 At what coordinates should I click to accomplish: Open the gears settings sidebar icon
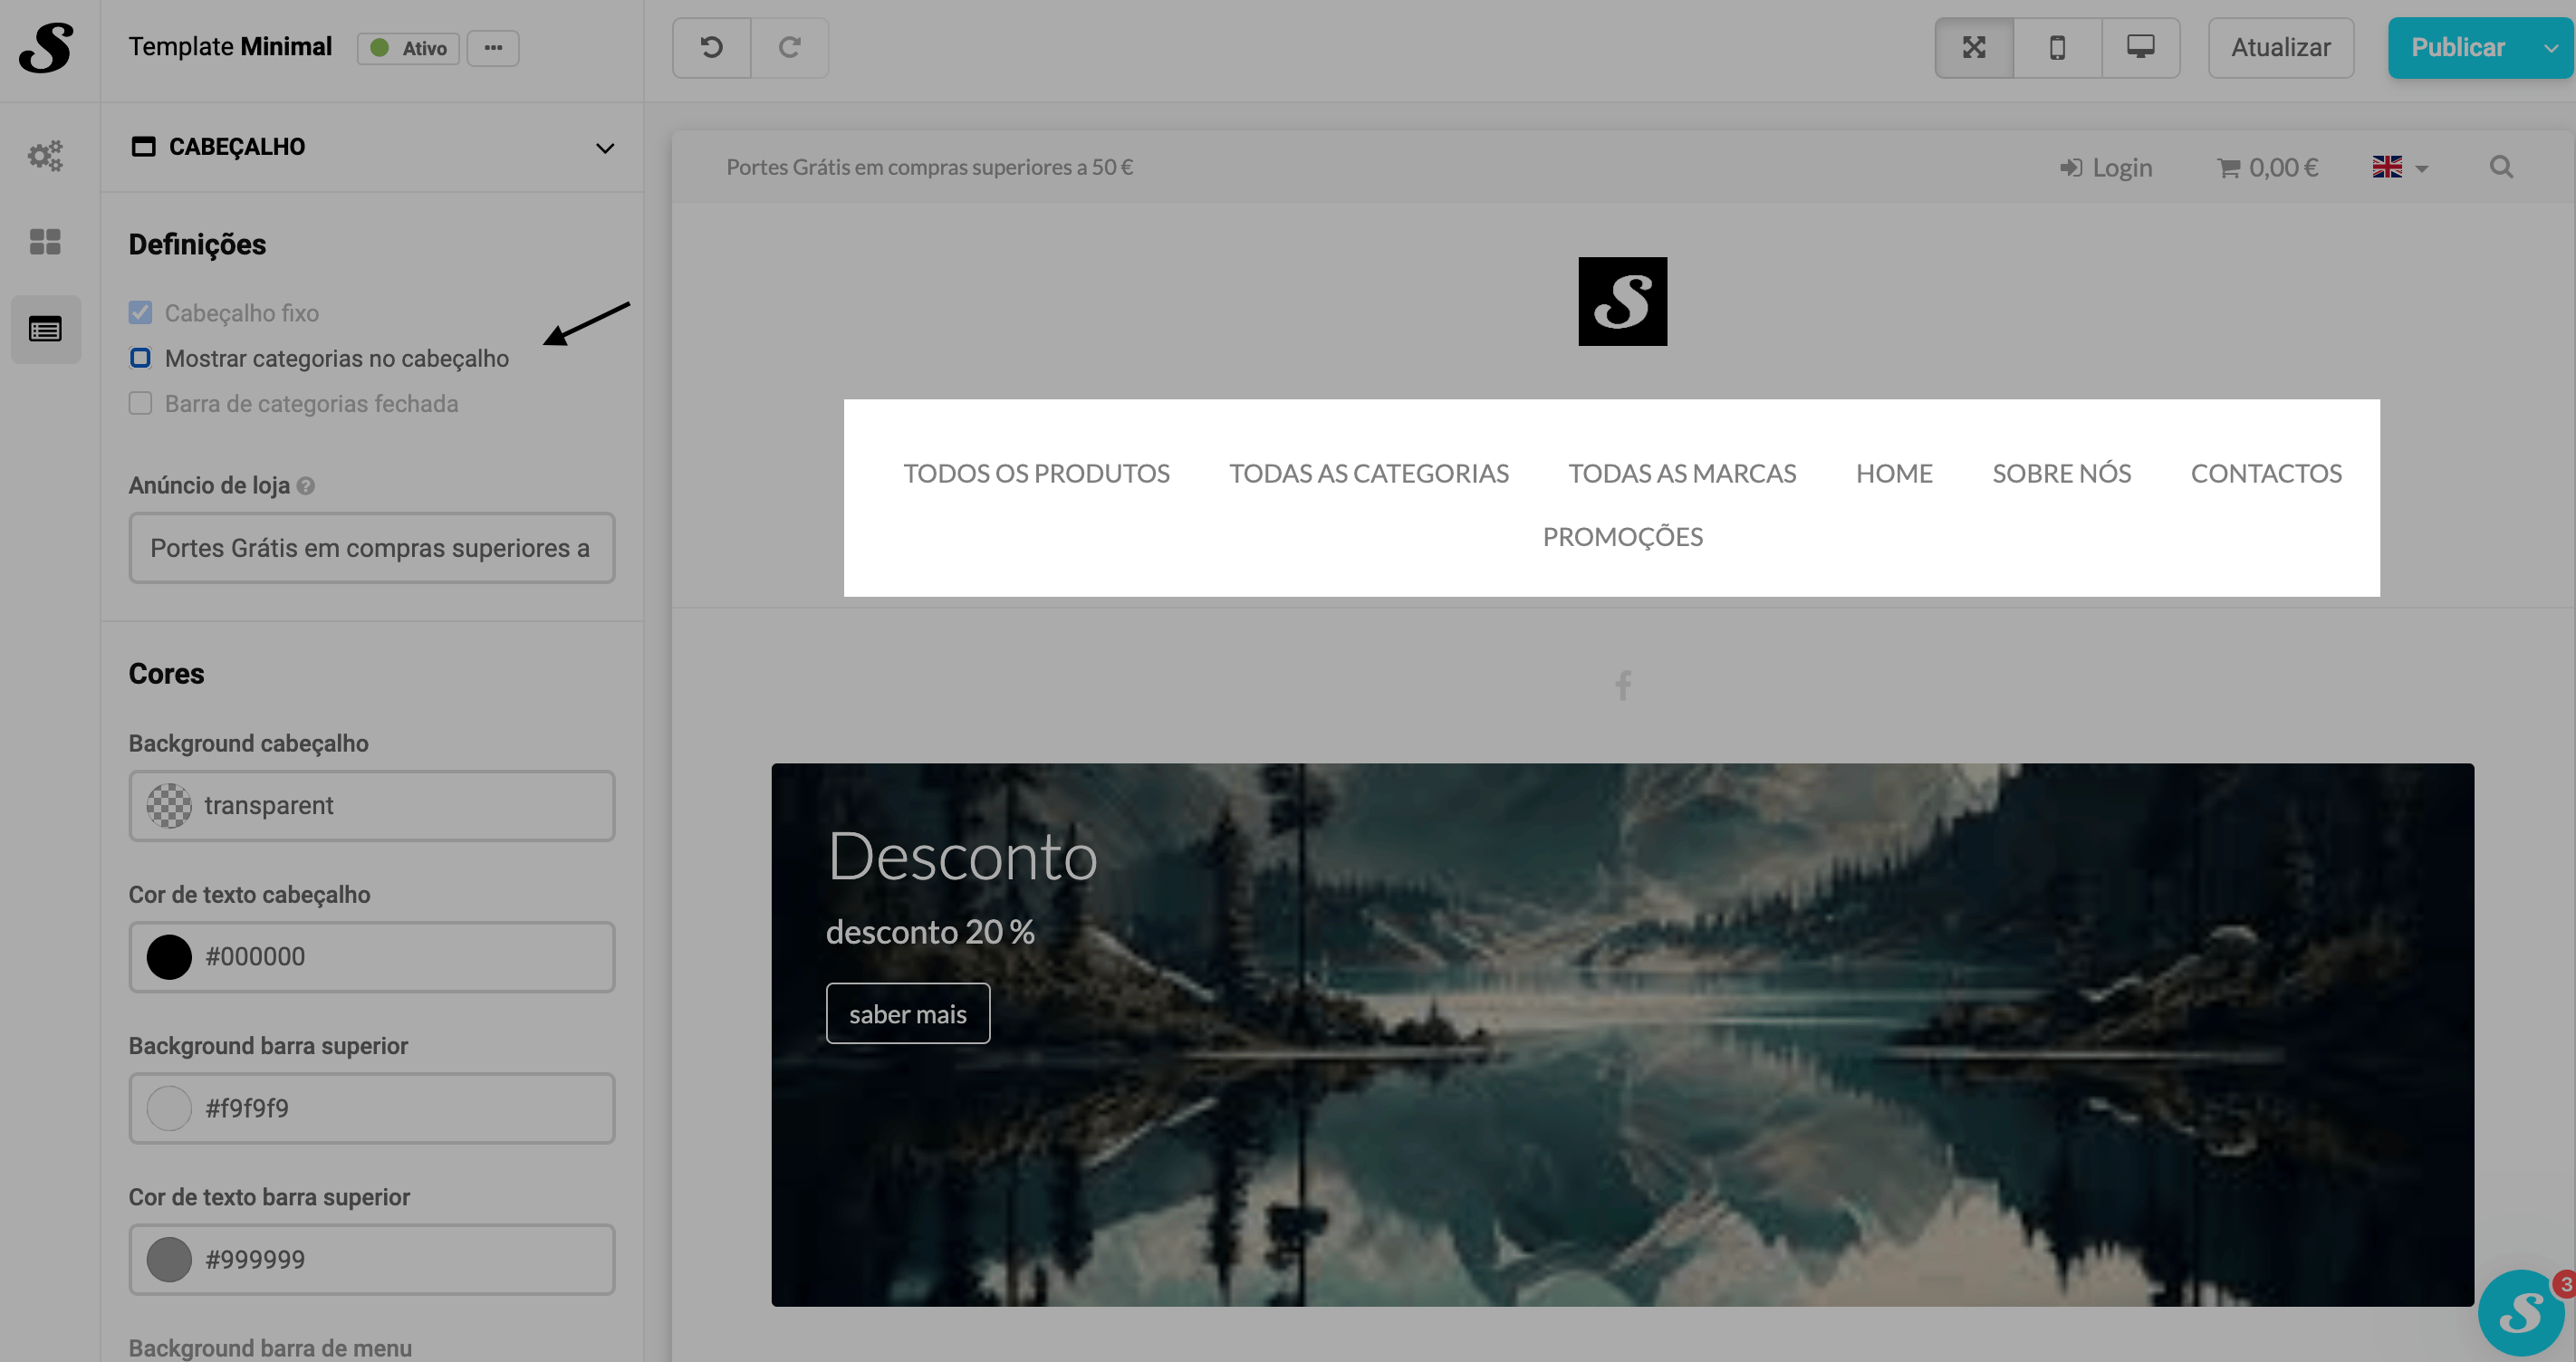click(x=45, y=155)
